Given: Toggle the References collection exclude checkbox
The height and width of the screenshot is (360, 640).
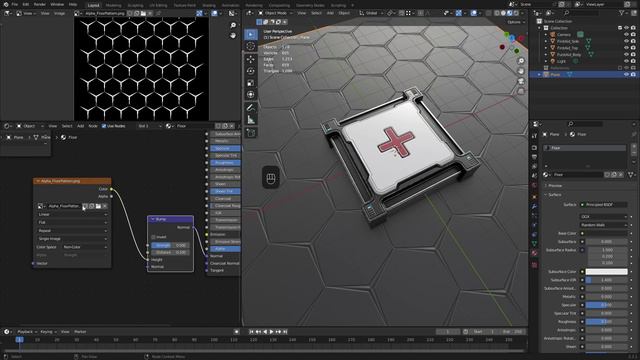Looking at the screenshot, I should coord(620,68).
